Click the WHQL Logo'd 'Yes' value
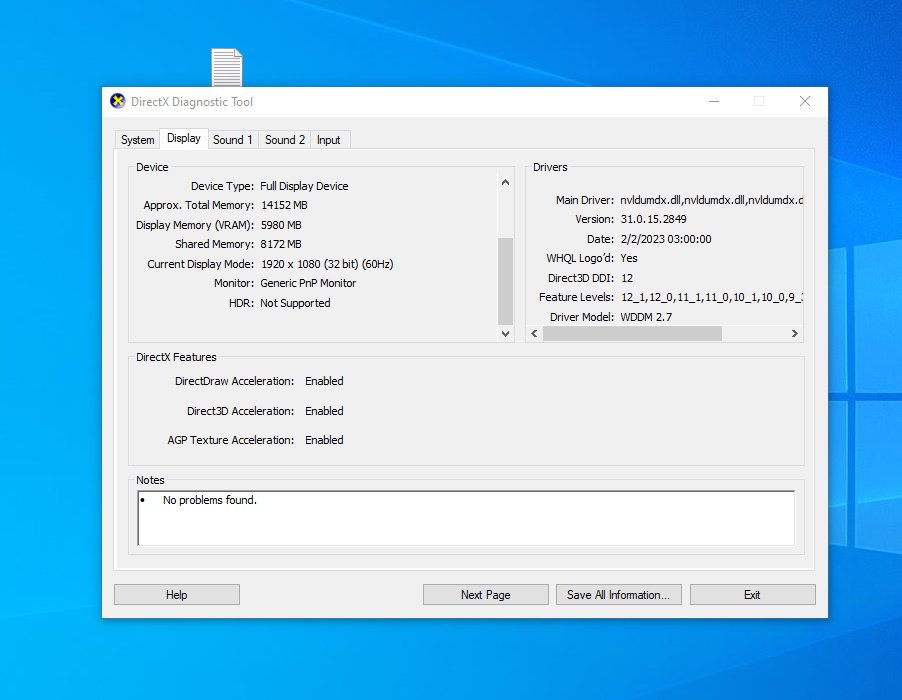Viewport: 902px width, 700px height. (629, 258)
